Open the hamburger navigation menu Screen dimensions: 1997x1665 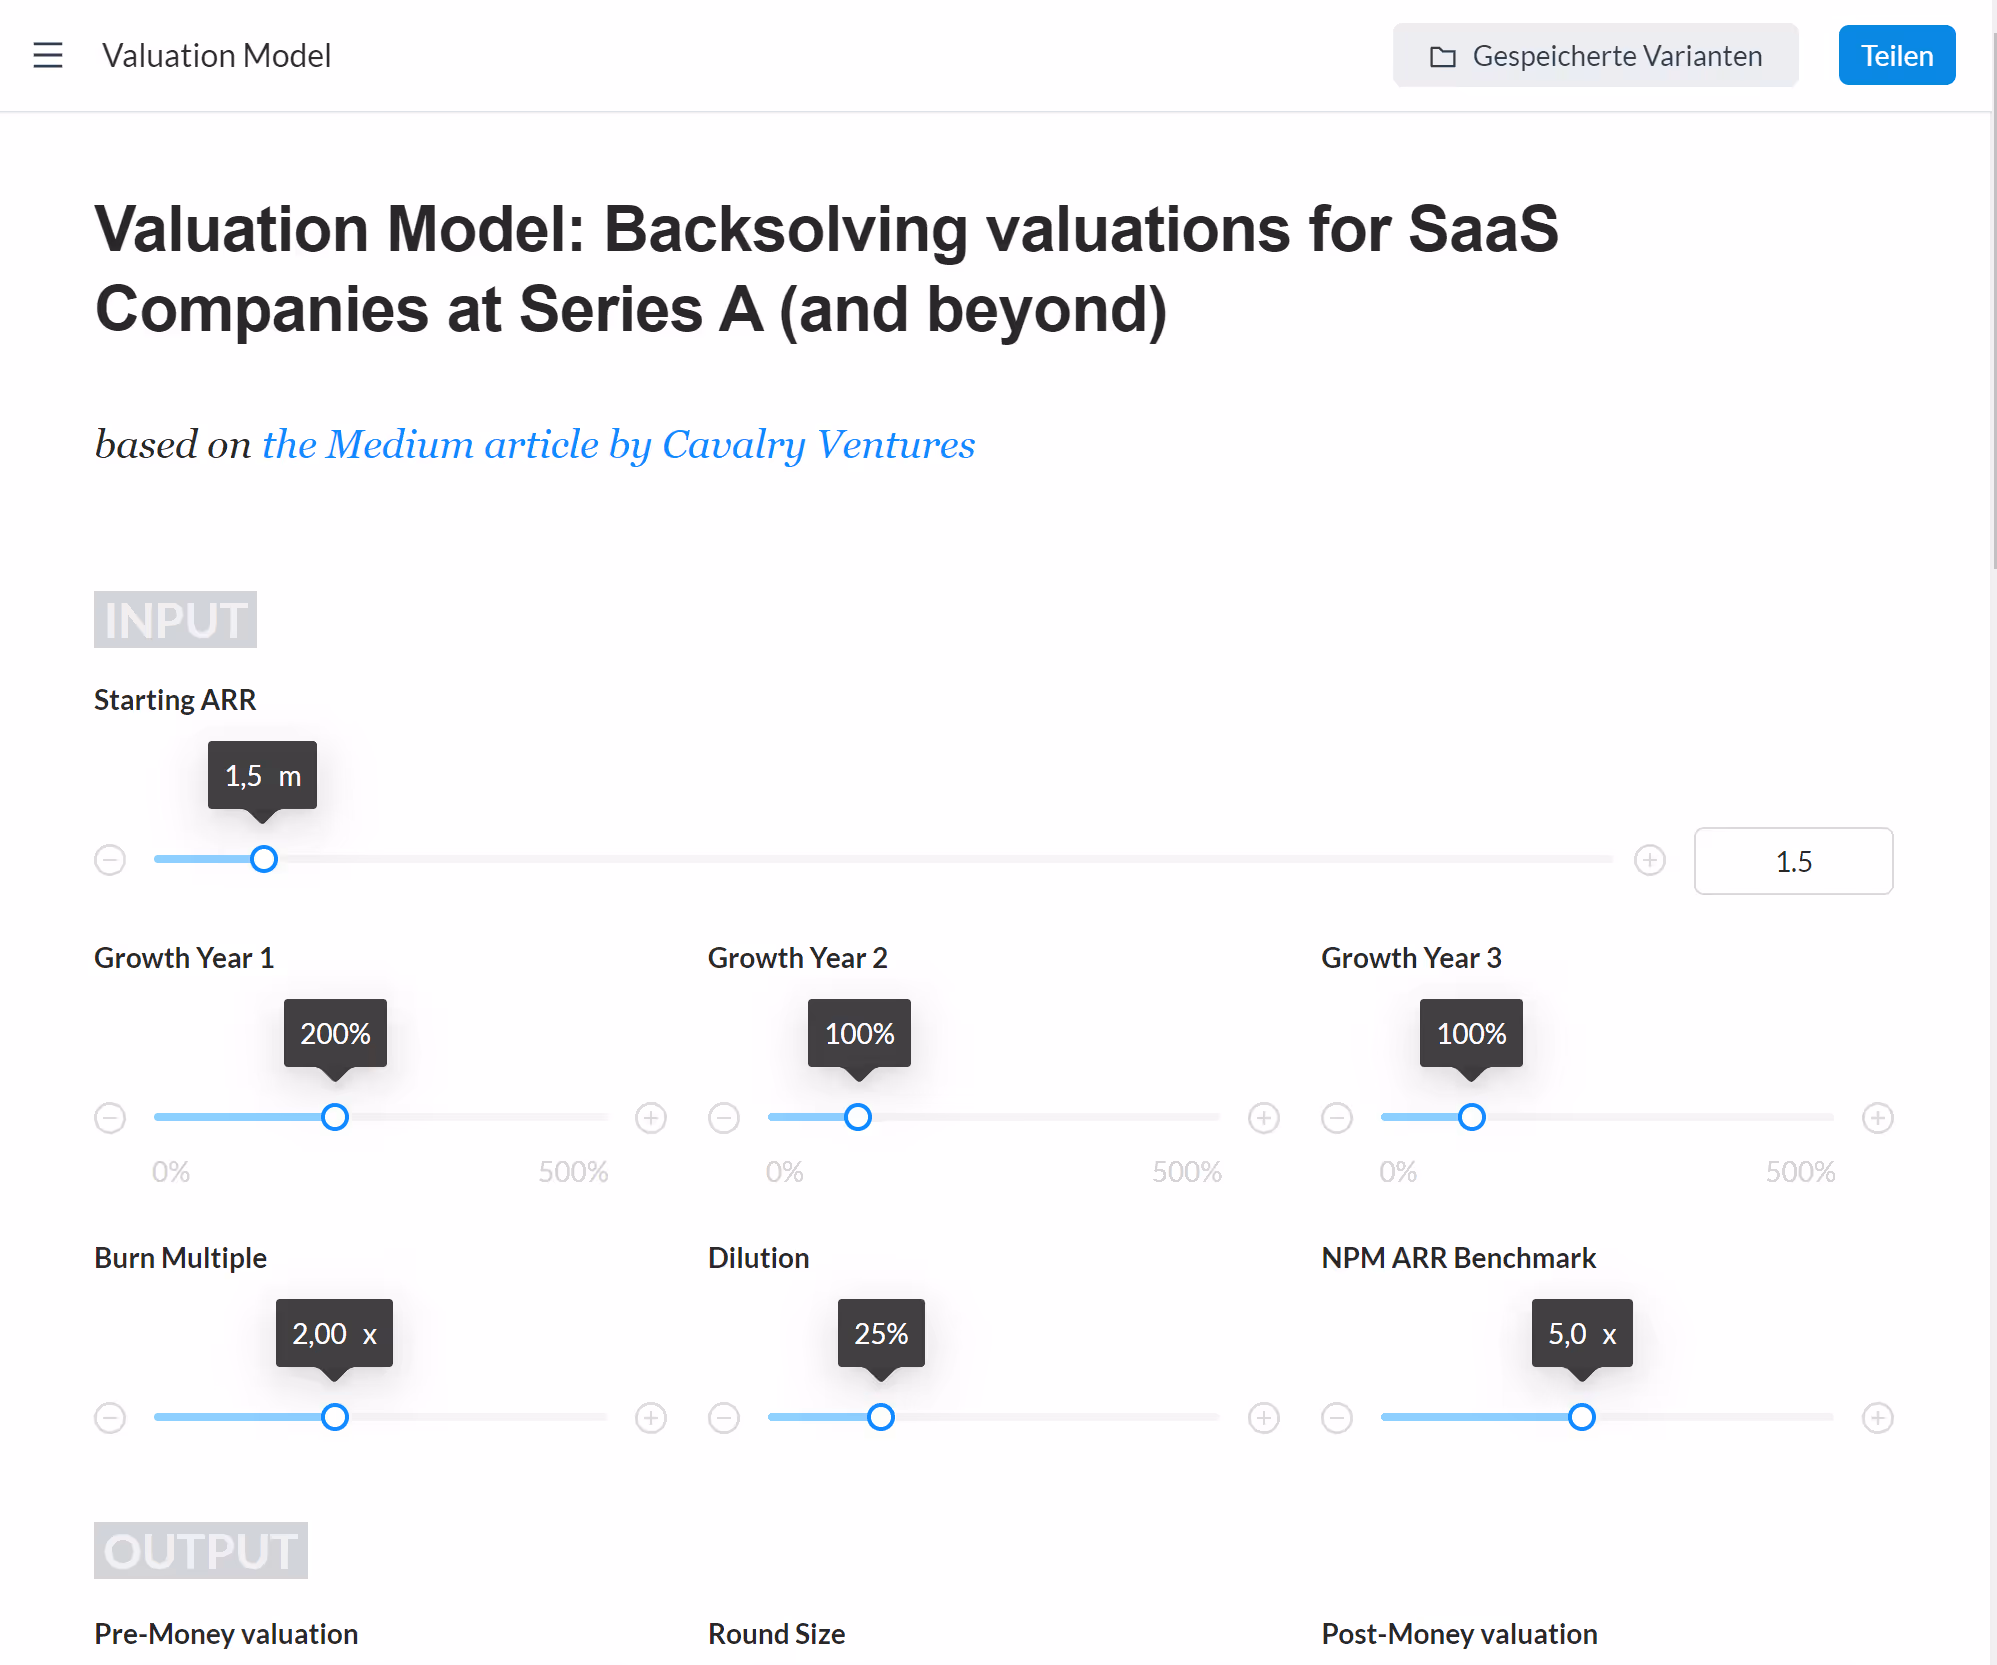[48, 55]
